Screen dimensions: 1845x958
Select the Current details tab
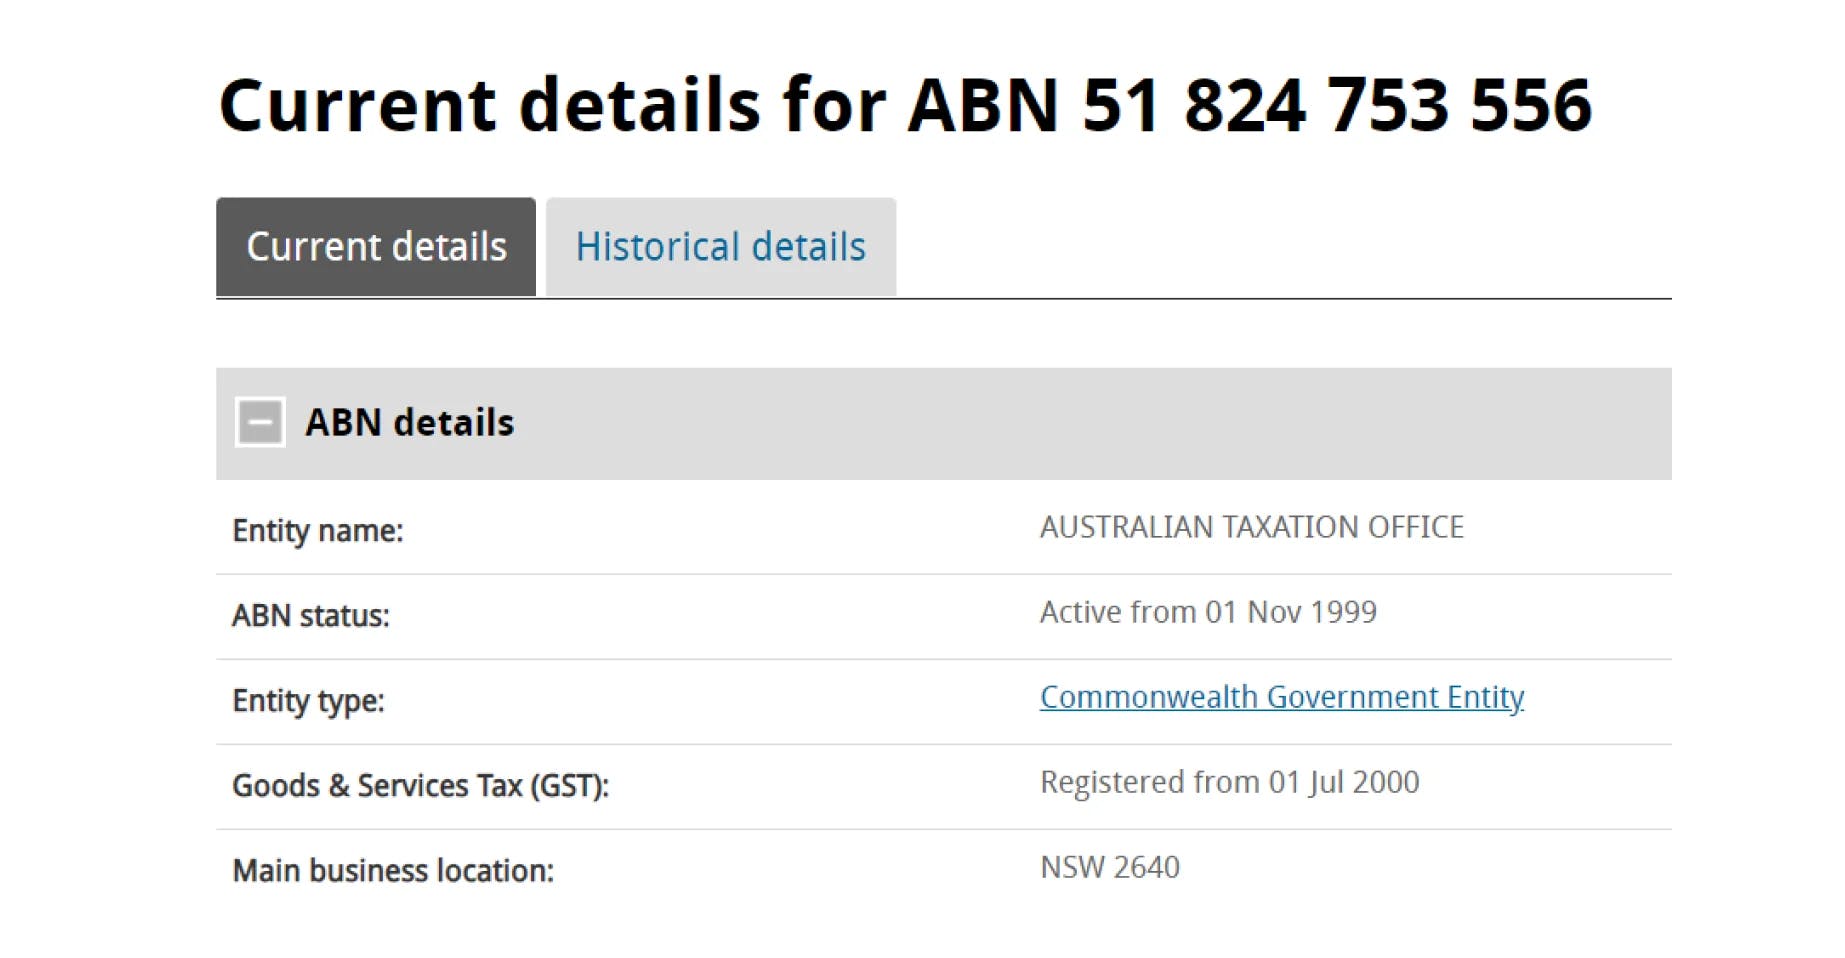tap(376, 247)
